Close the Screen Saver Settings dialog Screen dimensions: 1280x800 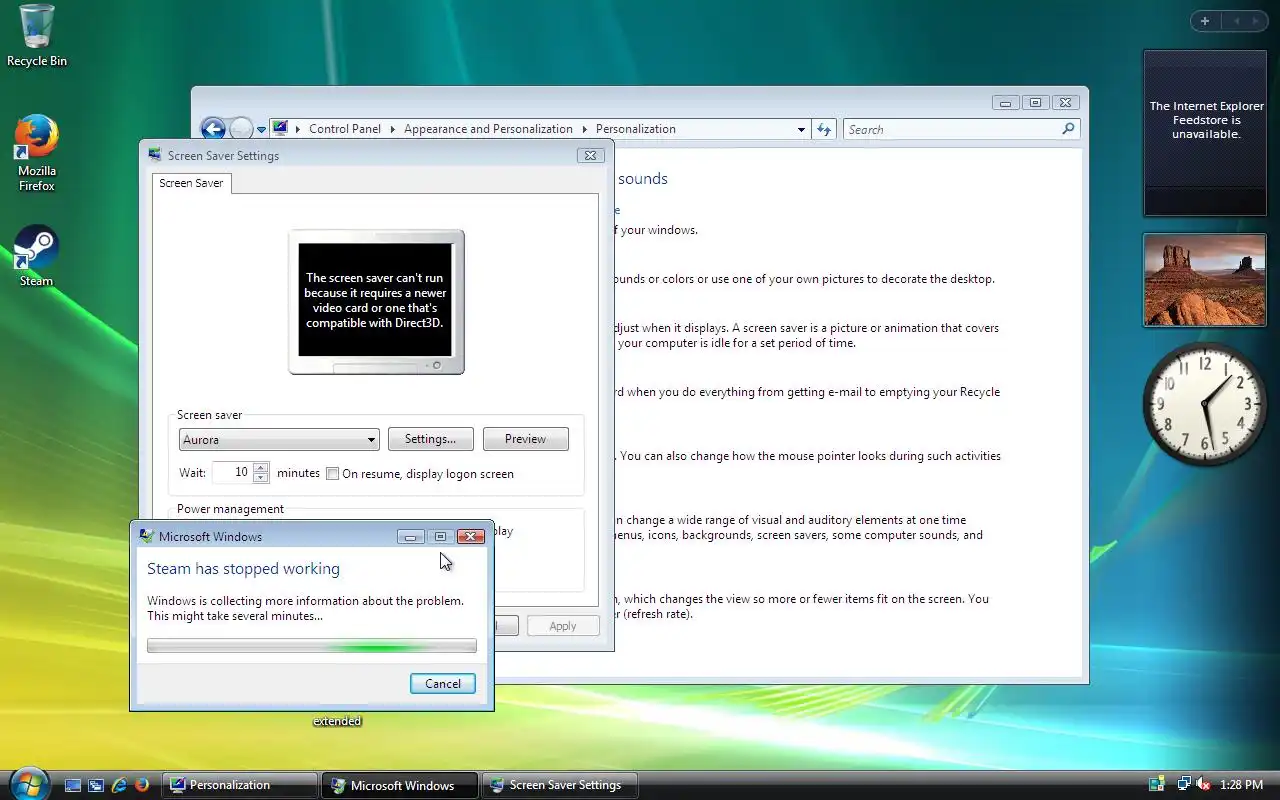(x=590, y=156)
